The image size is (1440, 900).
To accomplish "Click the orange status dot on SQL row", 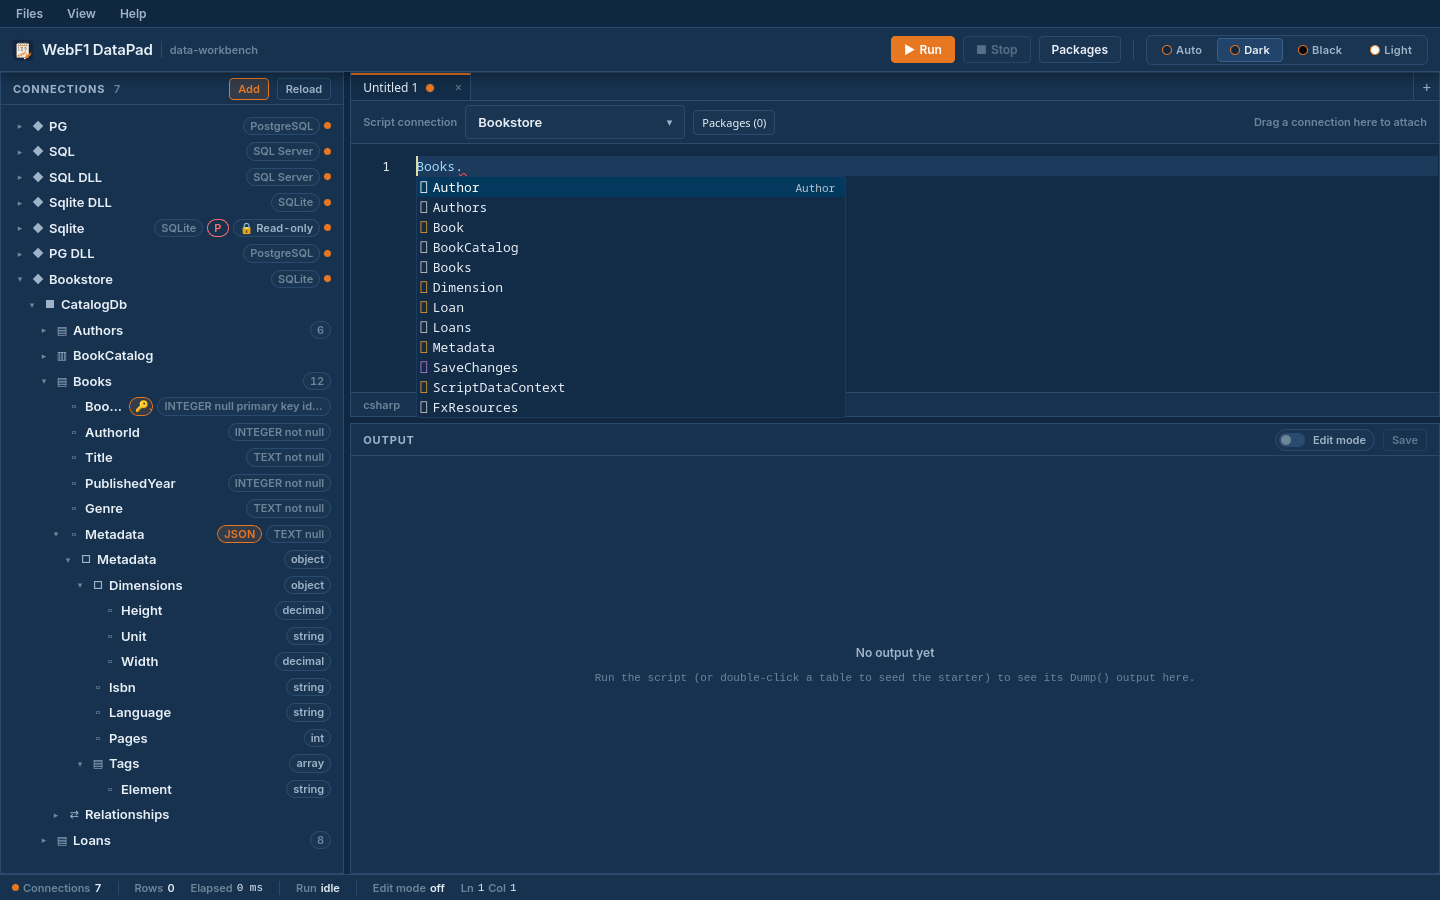I will click(x=327, y=151).
